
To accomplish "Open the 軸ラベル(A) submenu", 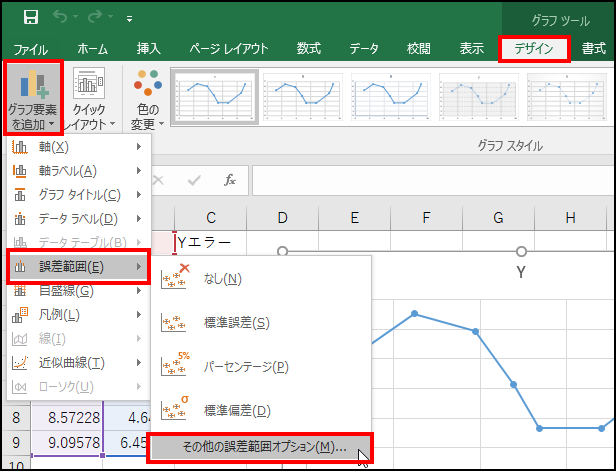I will pyautogui.click(x=79, y=171).
